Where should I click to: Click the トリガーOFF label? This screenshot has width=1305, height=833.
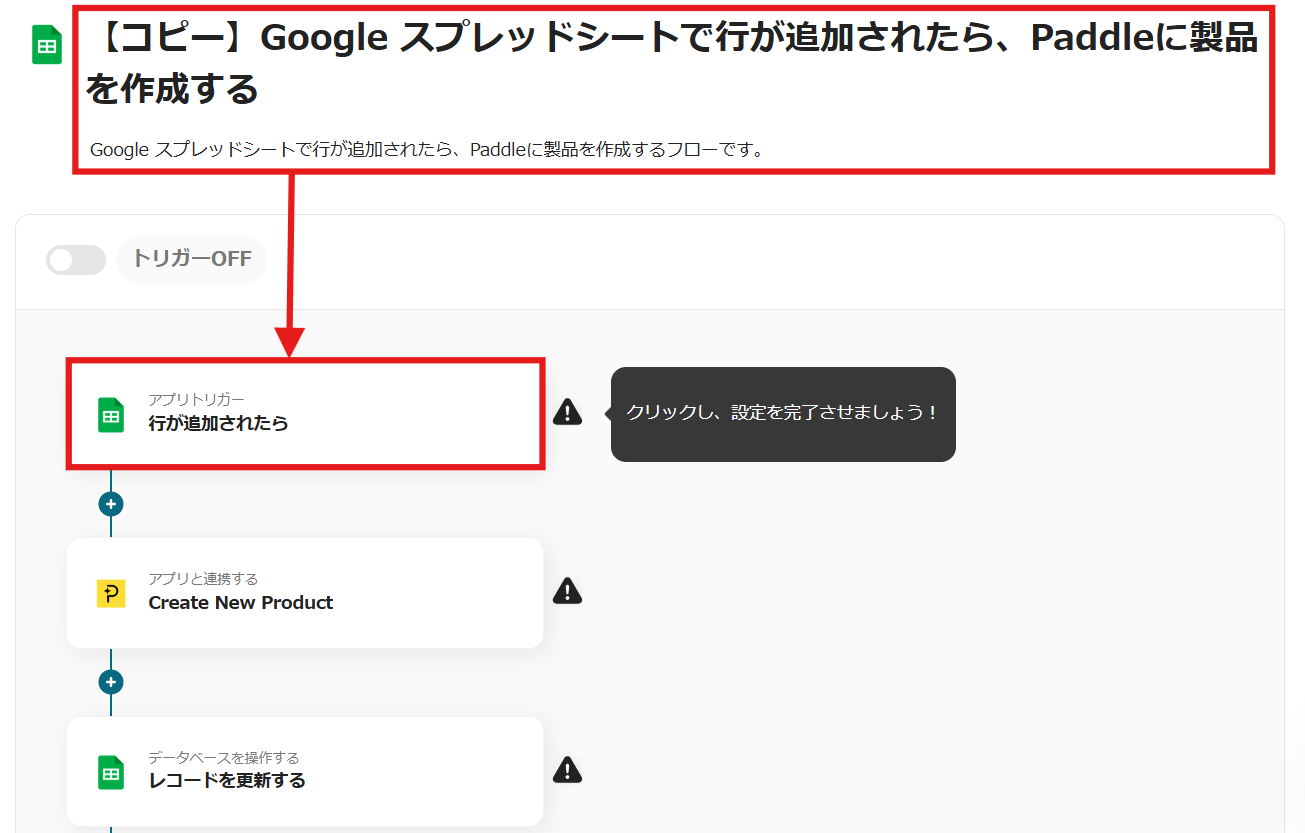click(x=192, y=260)
